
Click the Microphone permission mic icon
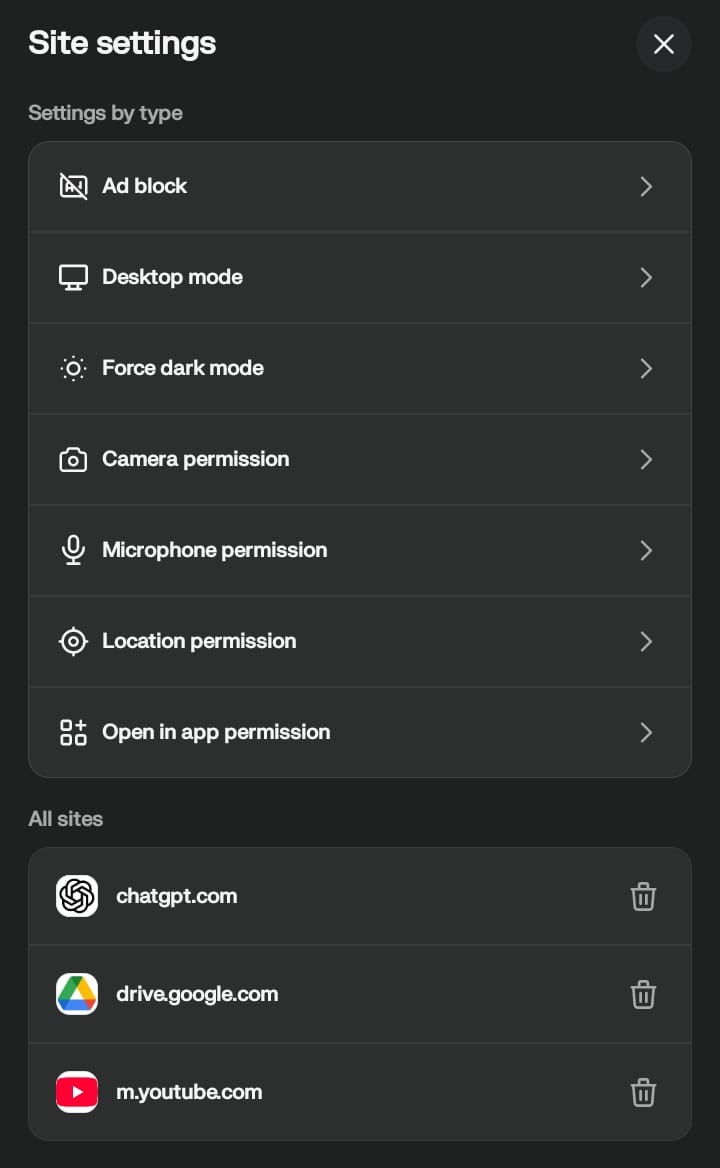tap(73, 550)
